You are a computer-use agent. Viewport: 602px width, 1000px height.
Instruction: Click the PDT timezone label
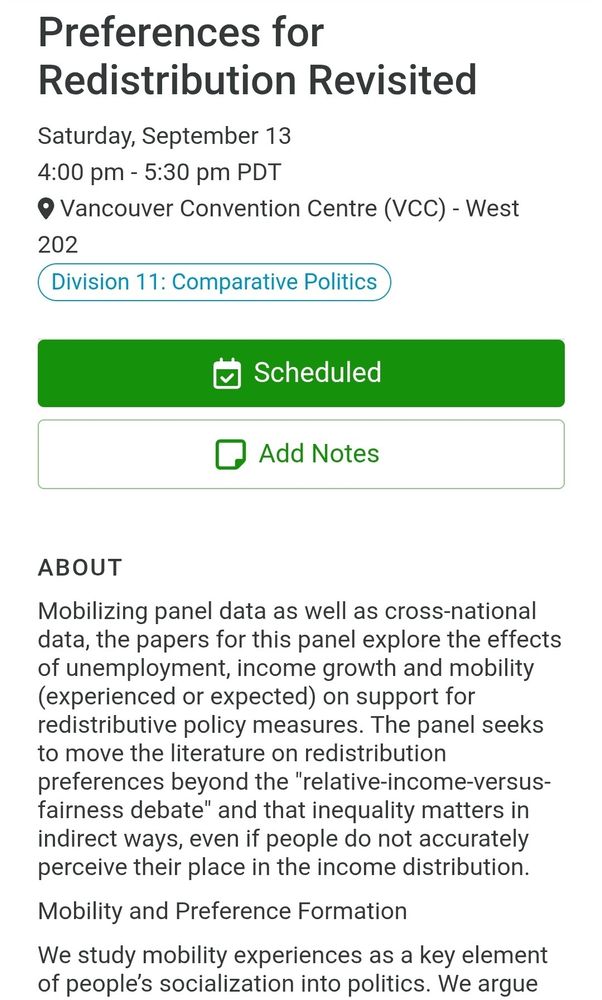pyautogui.click(x=259, y=172)
